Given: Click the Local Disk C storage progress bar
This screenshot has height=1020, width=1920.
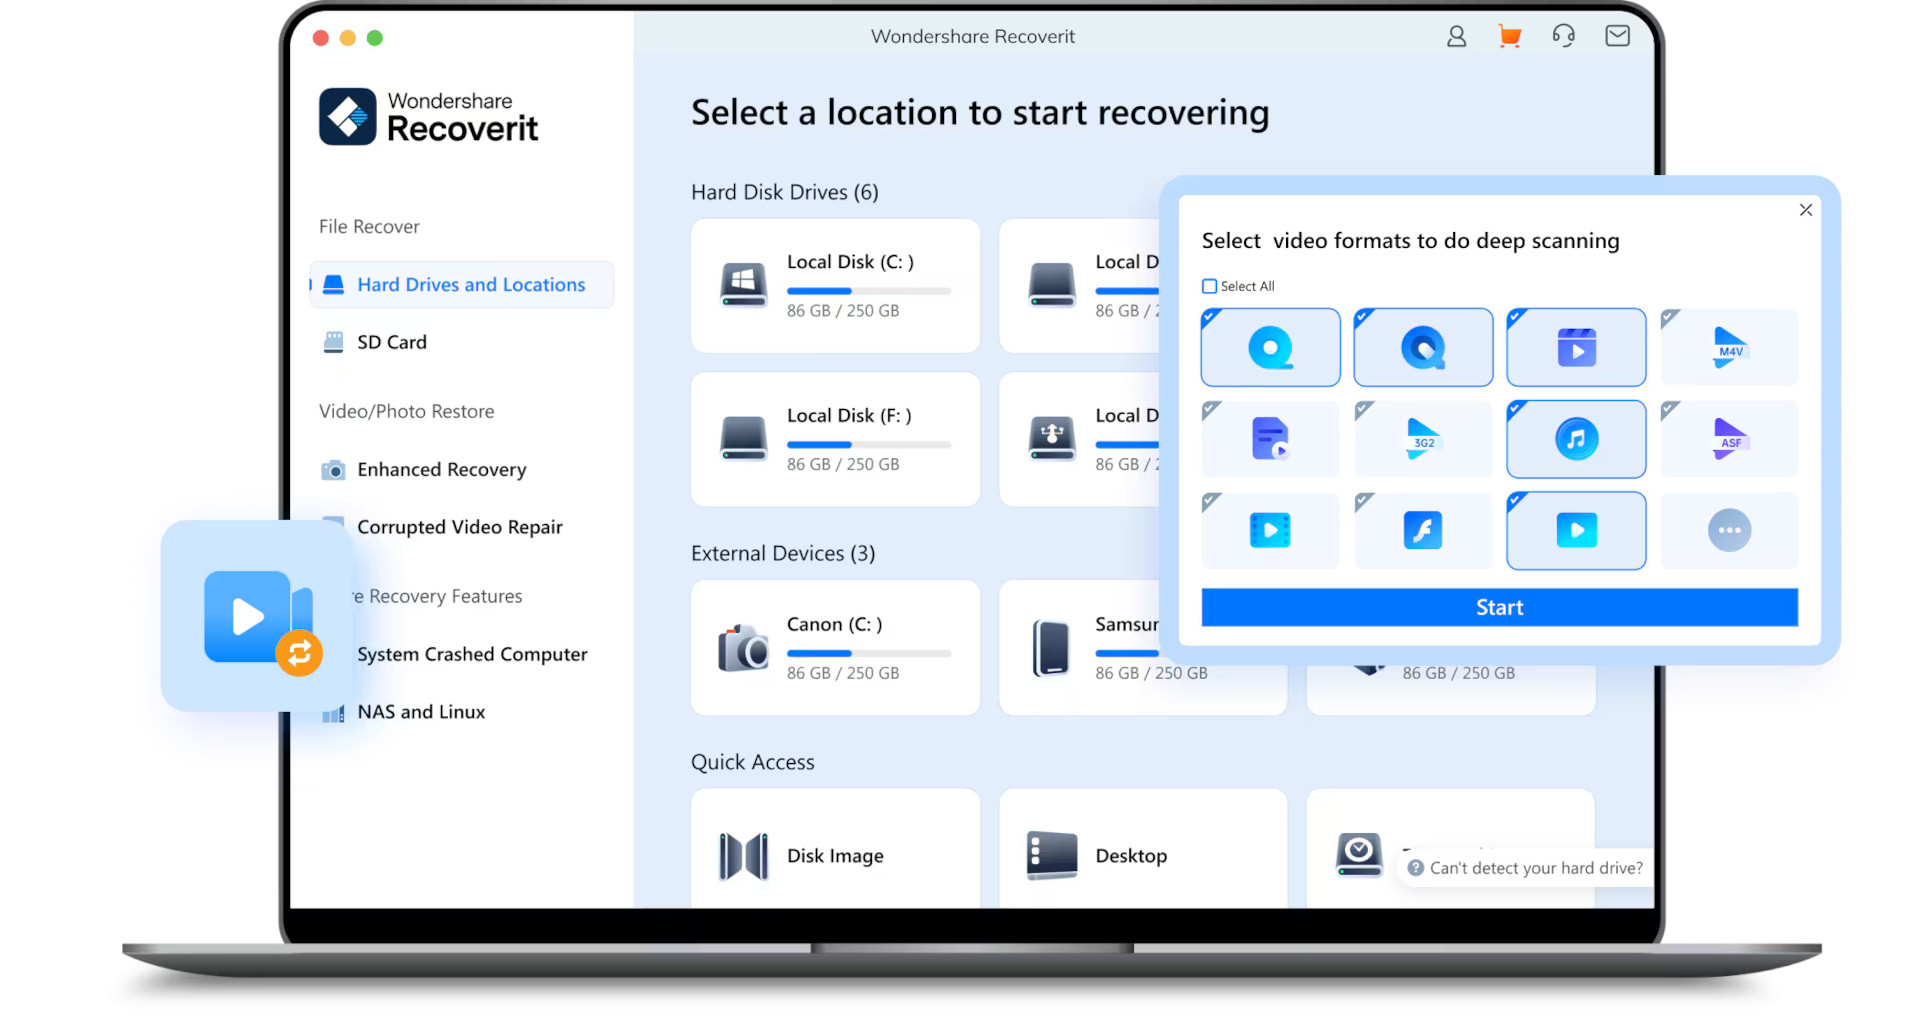Looking at the screenshot, I should pyautogui.click(x=868, y=290).
